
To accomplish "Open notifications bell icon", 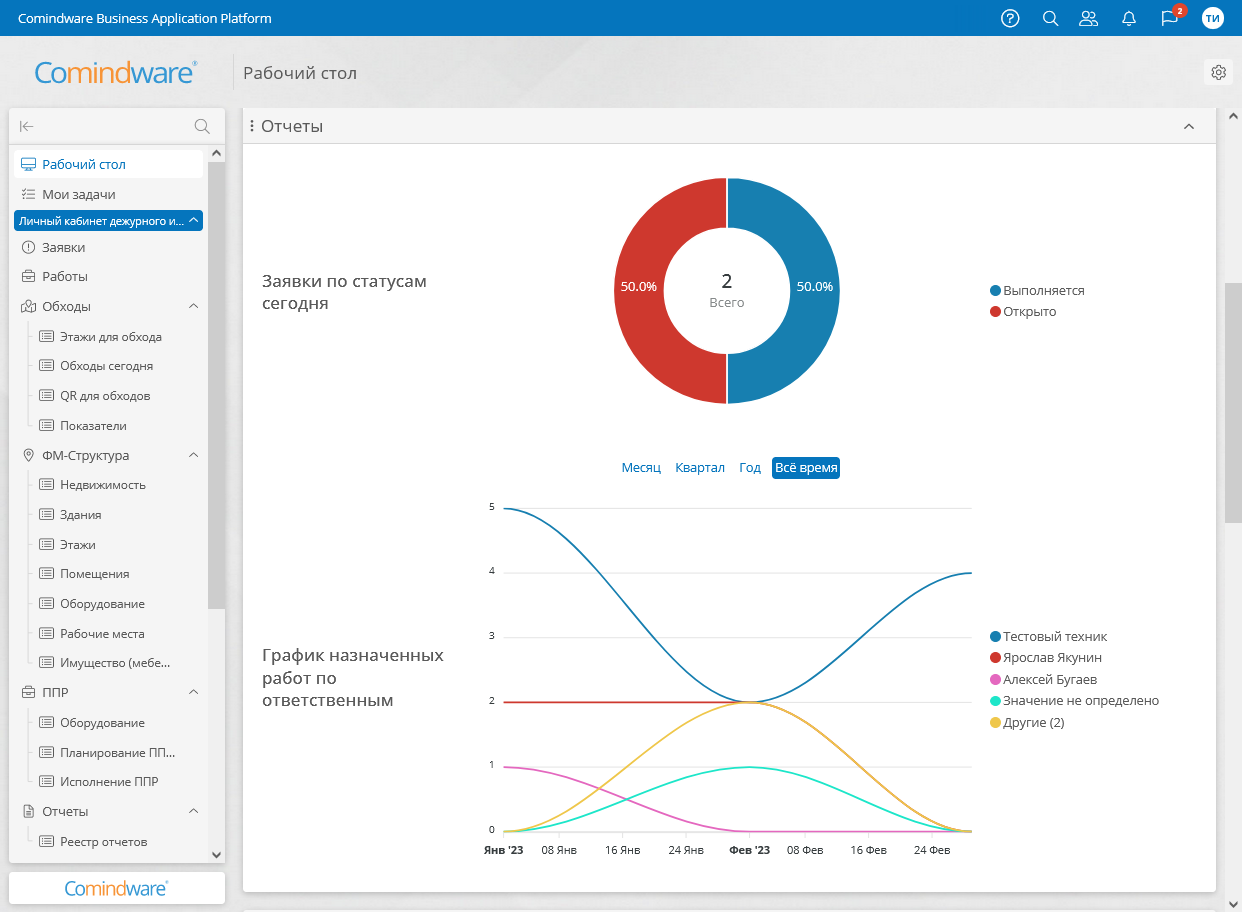I will pyautogui.click(x=1129, y=18).
